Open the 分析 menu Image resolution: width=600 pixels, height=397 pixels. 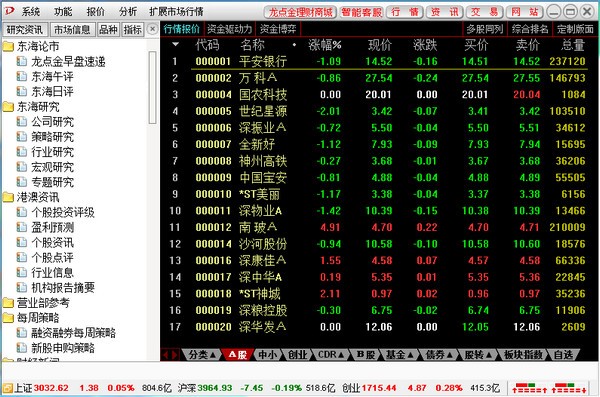click(x=128, y=12)
